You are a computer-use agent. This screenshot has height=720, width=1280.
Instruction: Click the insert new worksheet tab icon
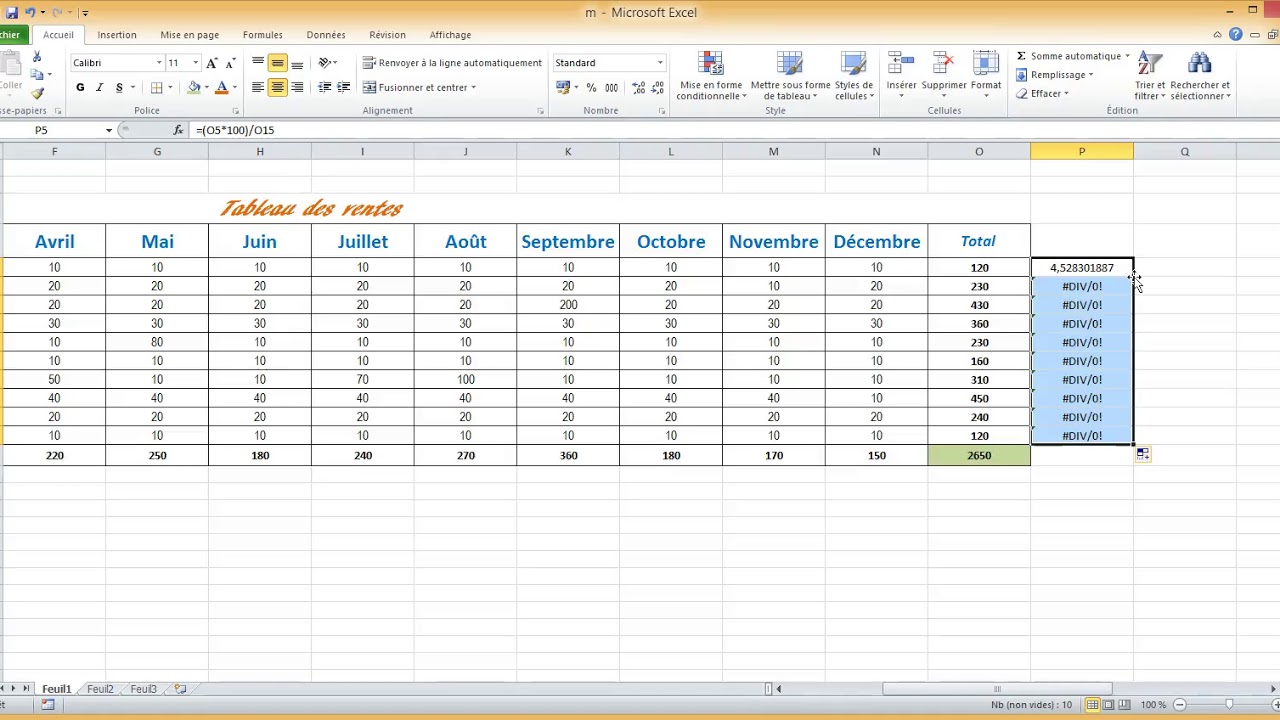click(180, 689)
